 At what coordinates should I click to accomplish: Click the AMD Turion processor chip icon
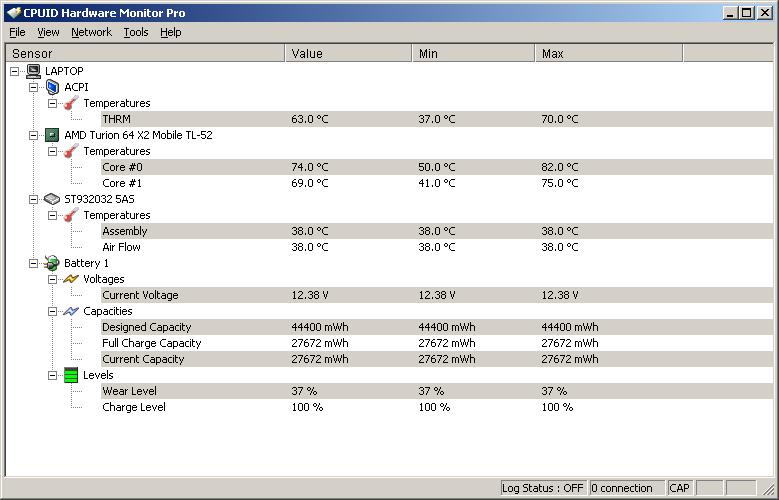(52, 135)
